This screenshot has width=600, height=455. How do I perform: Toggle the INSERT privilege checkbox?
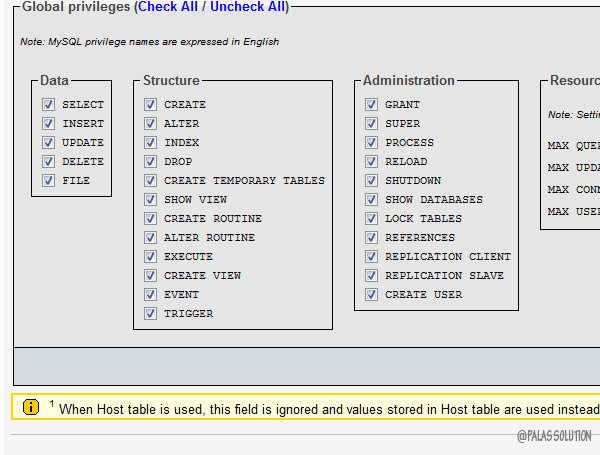tap(48, 123)
